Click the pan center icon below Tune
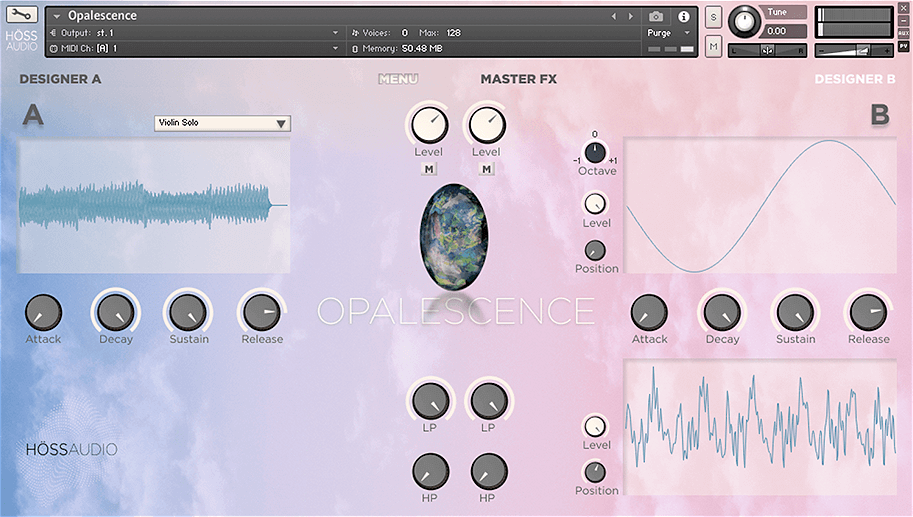 click(767, 51)
